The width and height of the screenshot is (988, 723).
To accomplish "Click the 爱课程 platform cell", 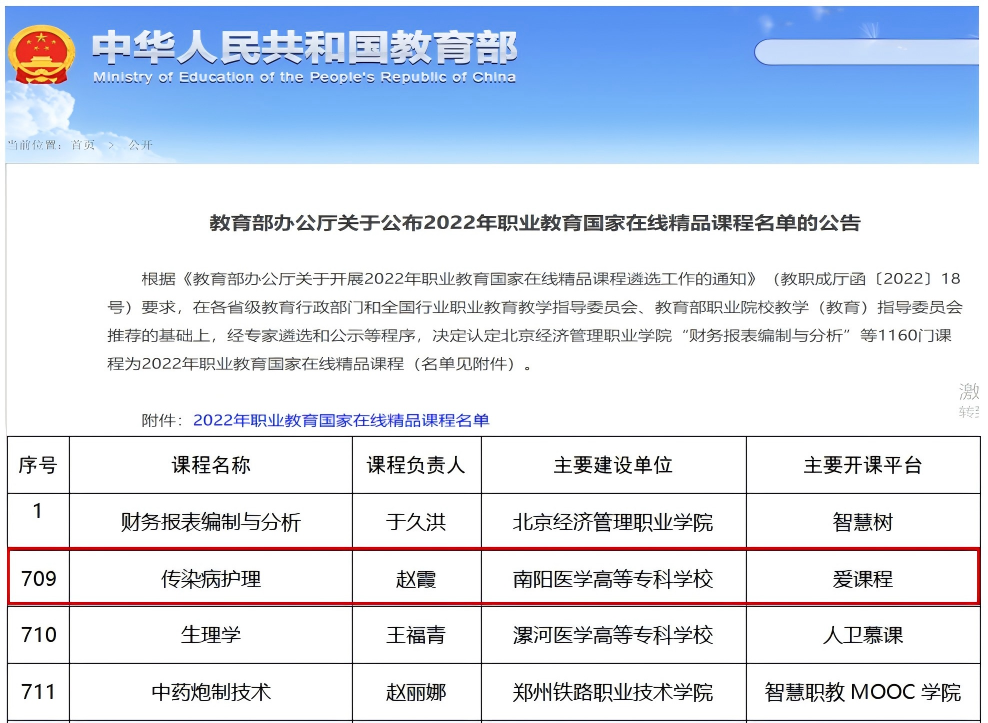I will click(x=862, y=578).
